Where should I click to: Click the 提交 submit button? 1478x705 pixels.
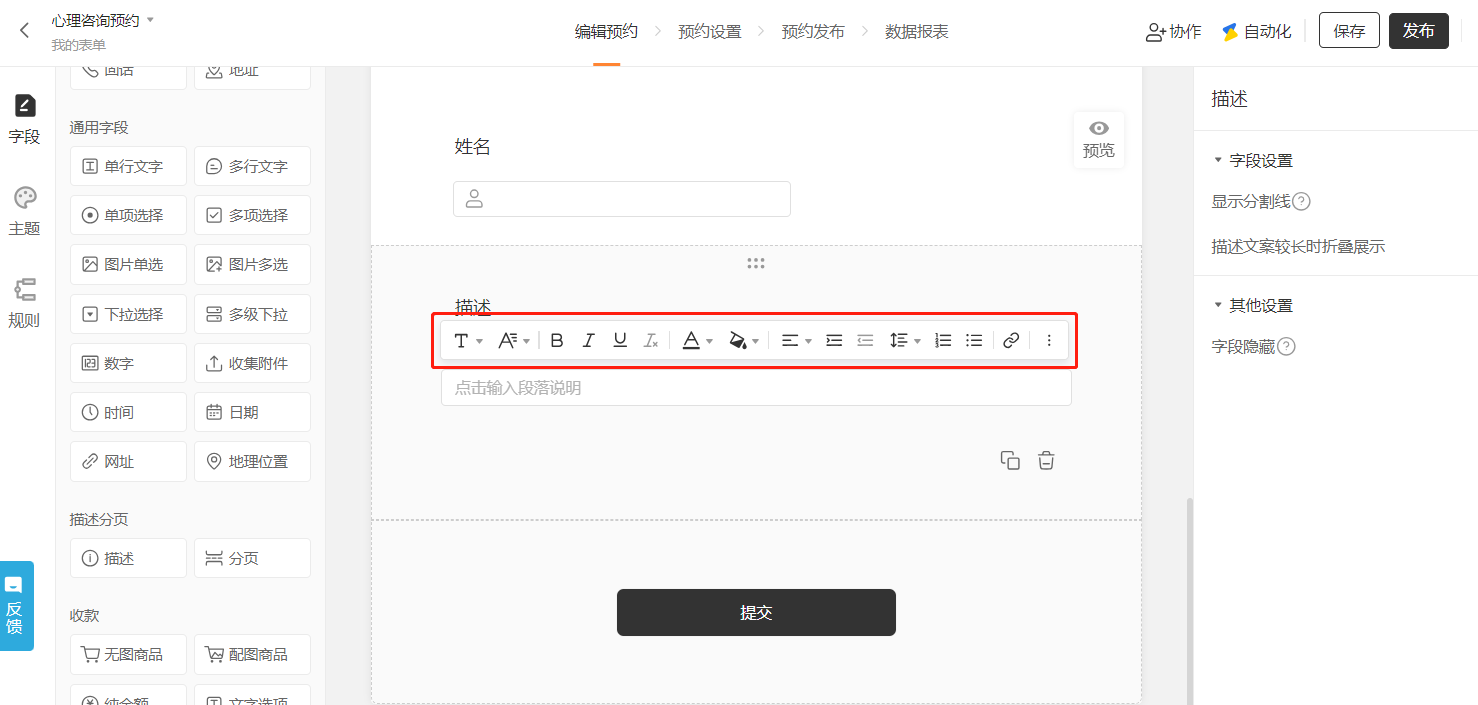(x=756, y=613)
